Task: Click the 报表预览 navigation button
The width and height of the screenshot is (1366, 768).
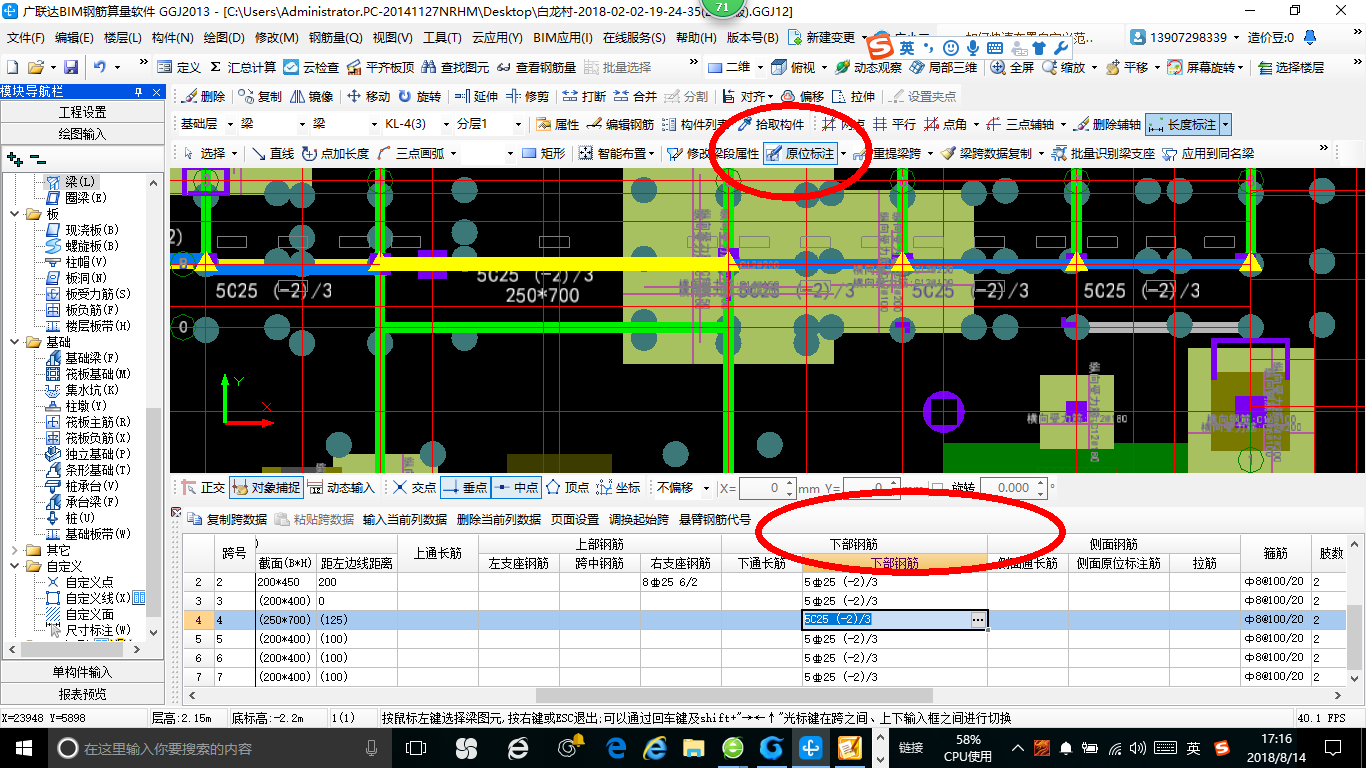Action: (x=82, y=693)
